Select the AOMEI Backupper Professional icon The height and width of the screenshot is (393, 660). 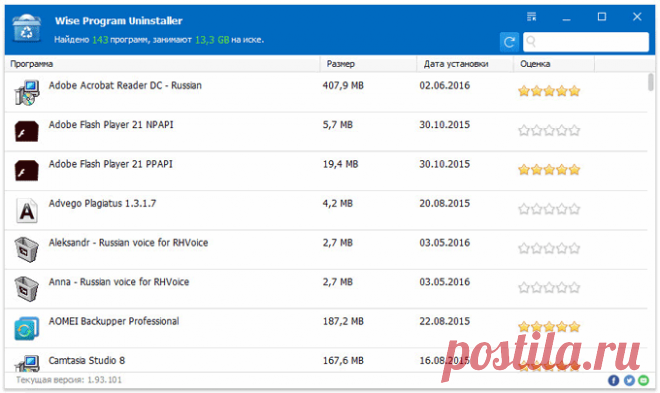[27, 328]
